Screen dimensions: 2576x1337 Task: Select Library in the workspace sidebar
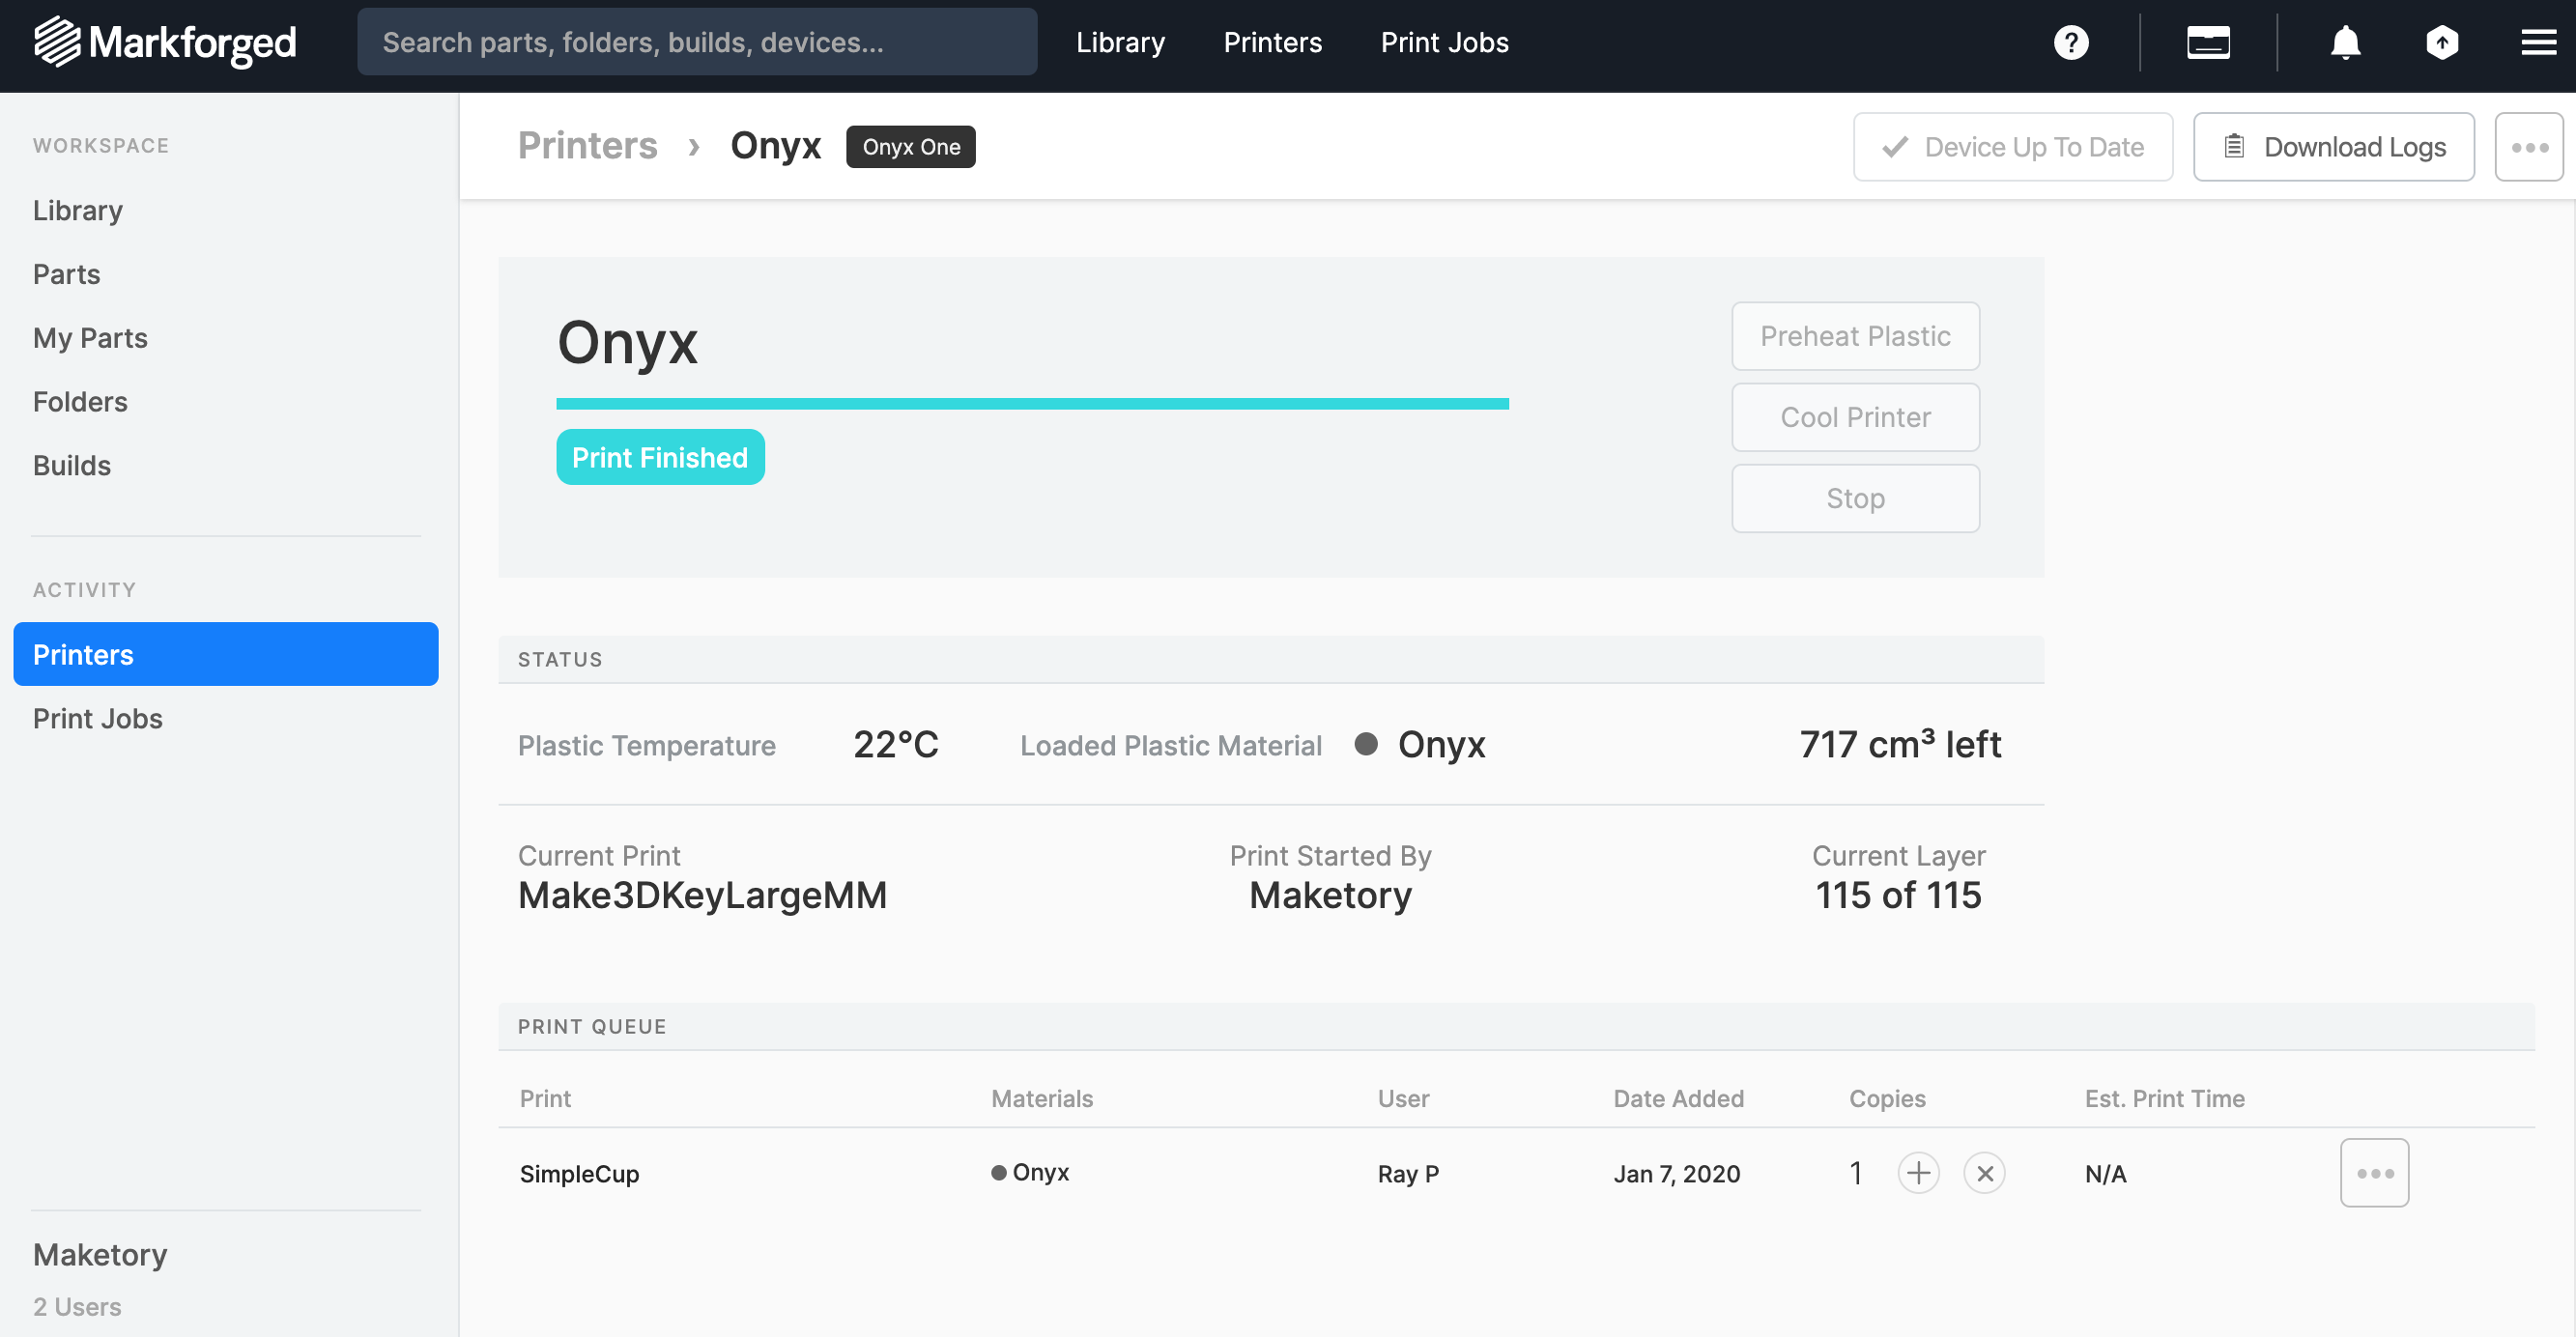tap(78, 210)
